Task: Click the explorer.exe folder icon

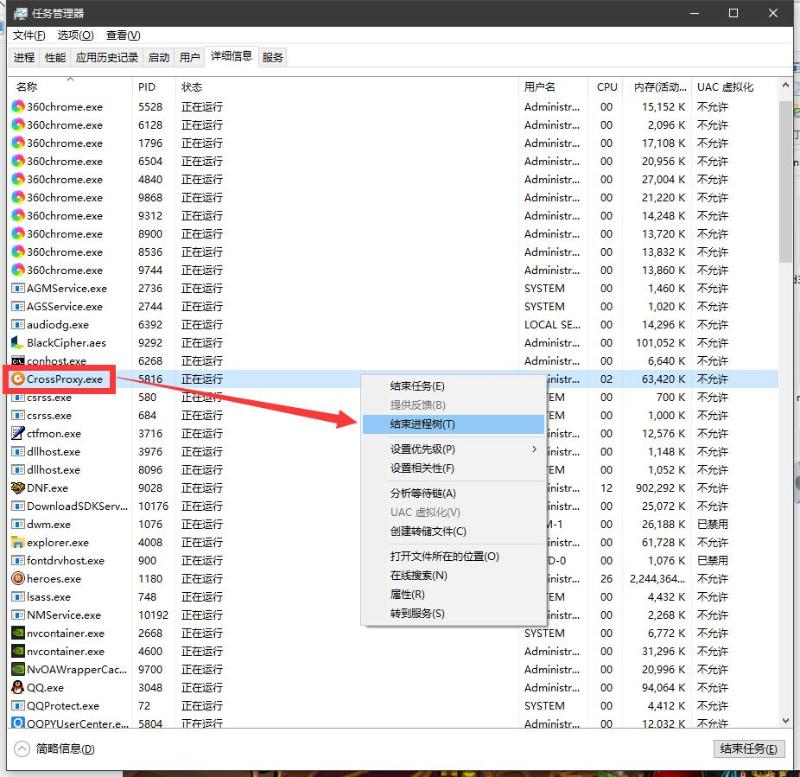Action: [x=18, y=542]
